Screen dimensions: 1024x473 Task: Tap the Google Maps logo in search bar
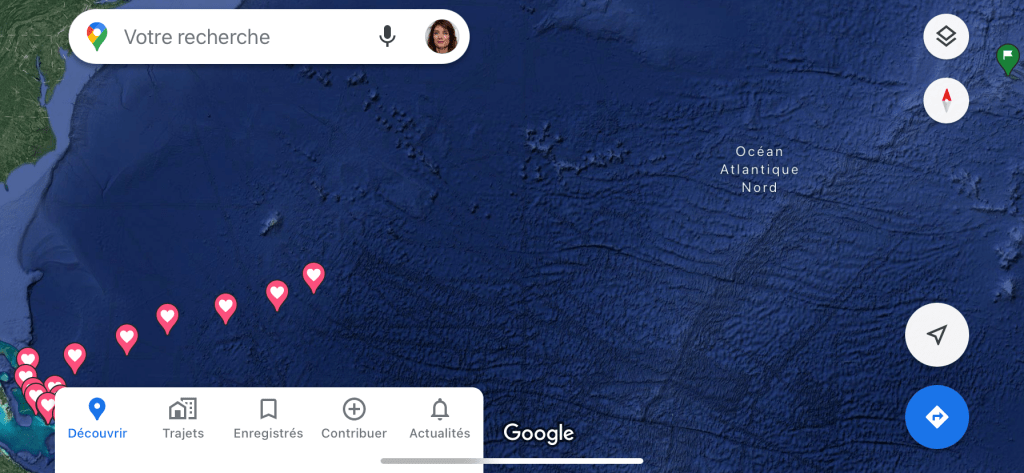97,37
